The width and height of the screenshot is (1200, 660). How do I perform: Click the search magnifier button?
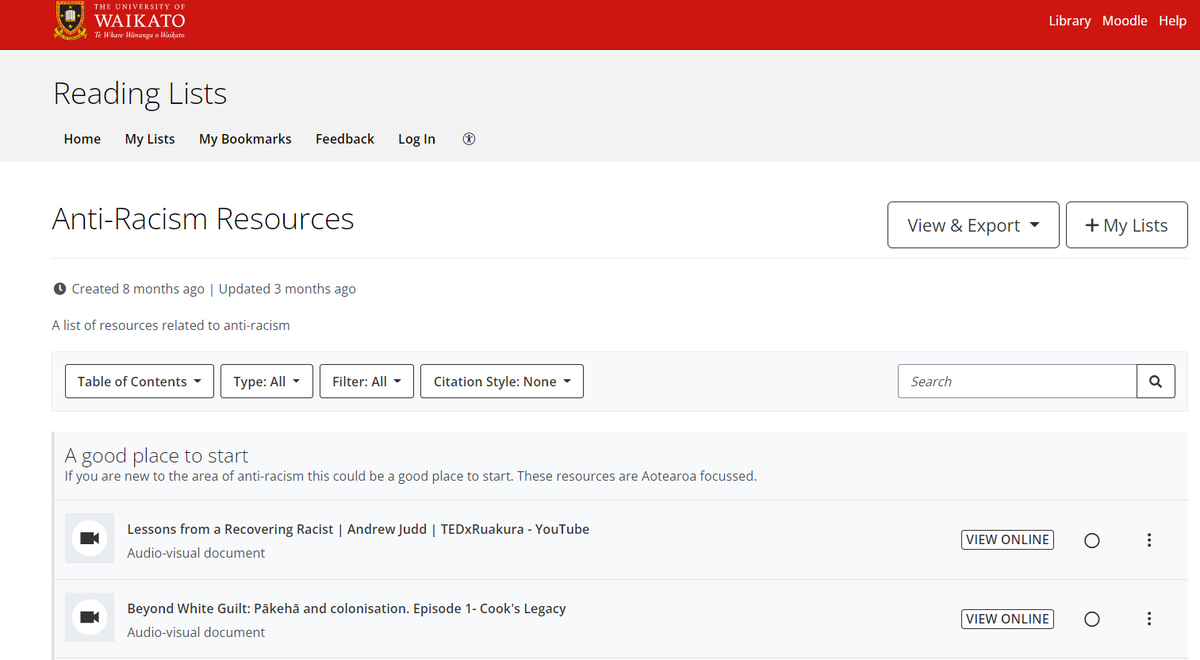(1155, 381)
